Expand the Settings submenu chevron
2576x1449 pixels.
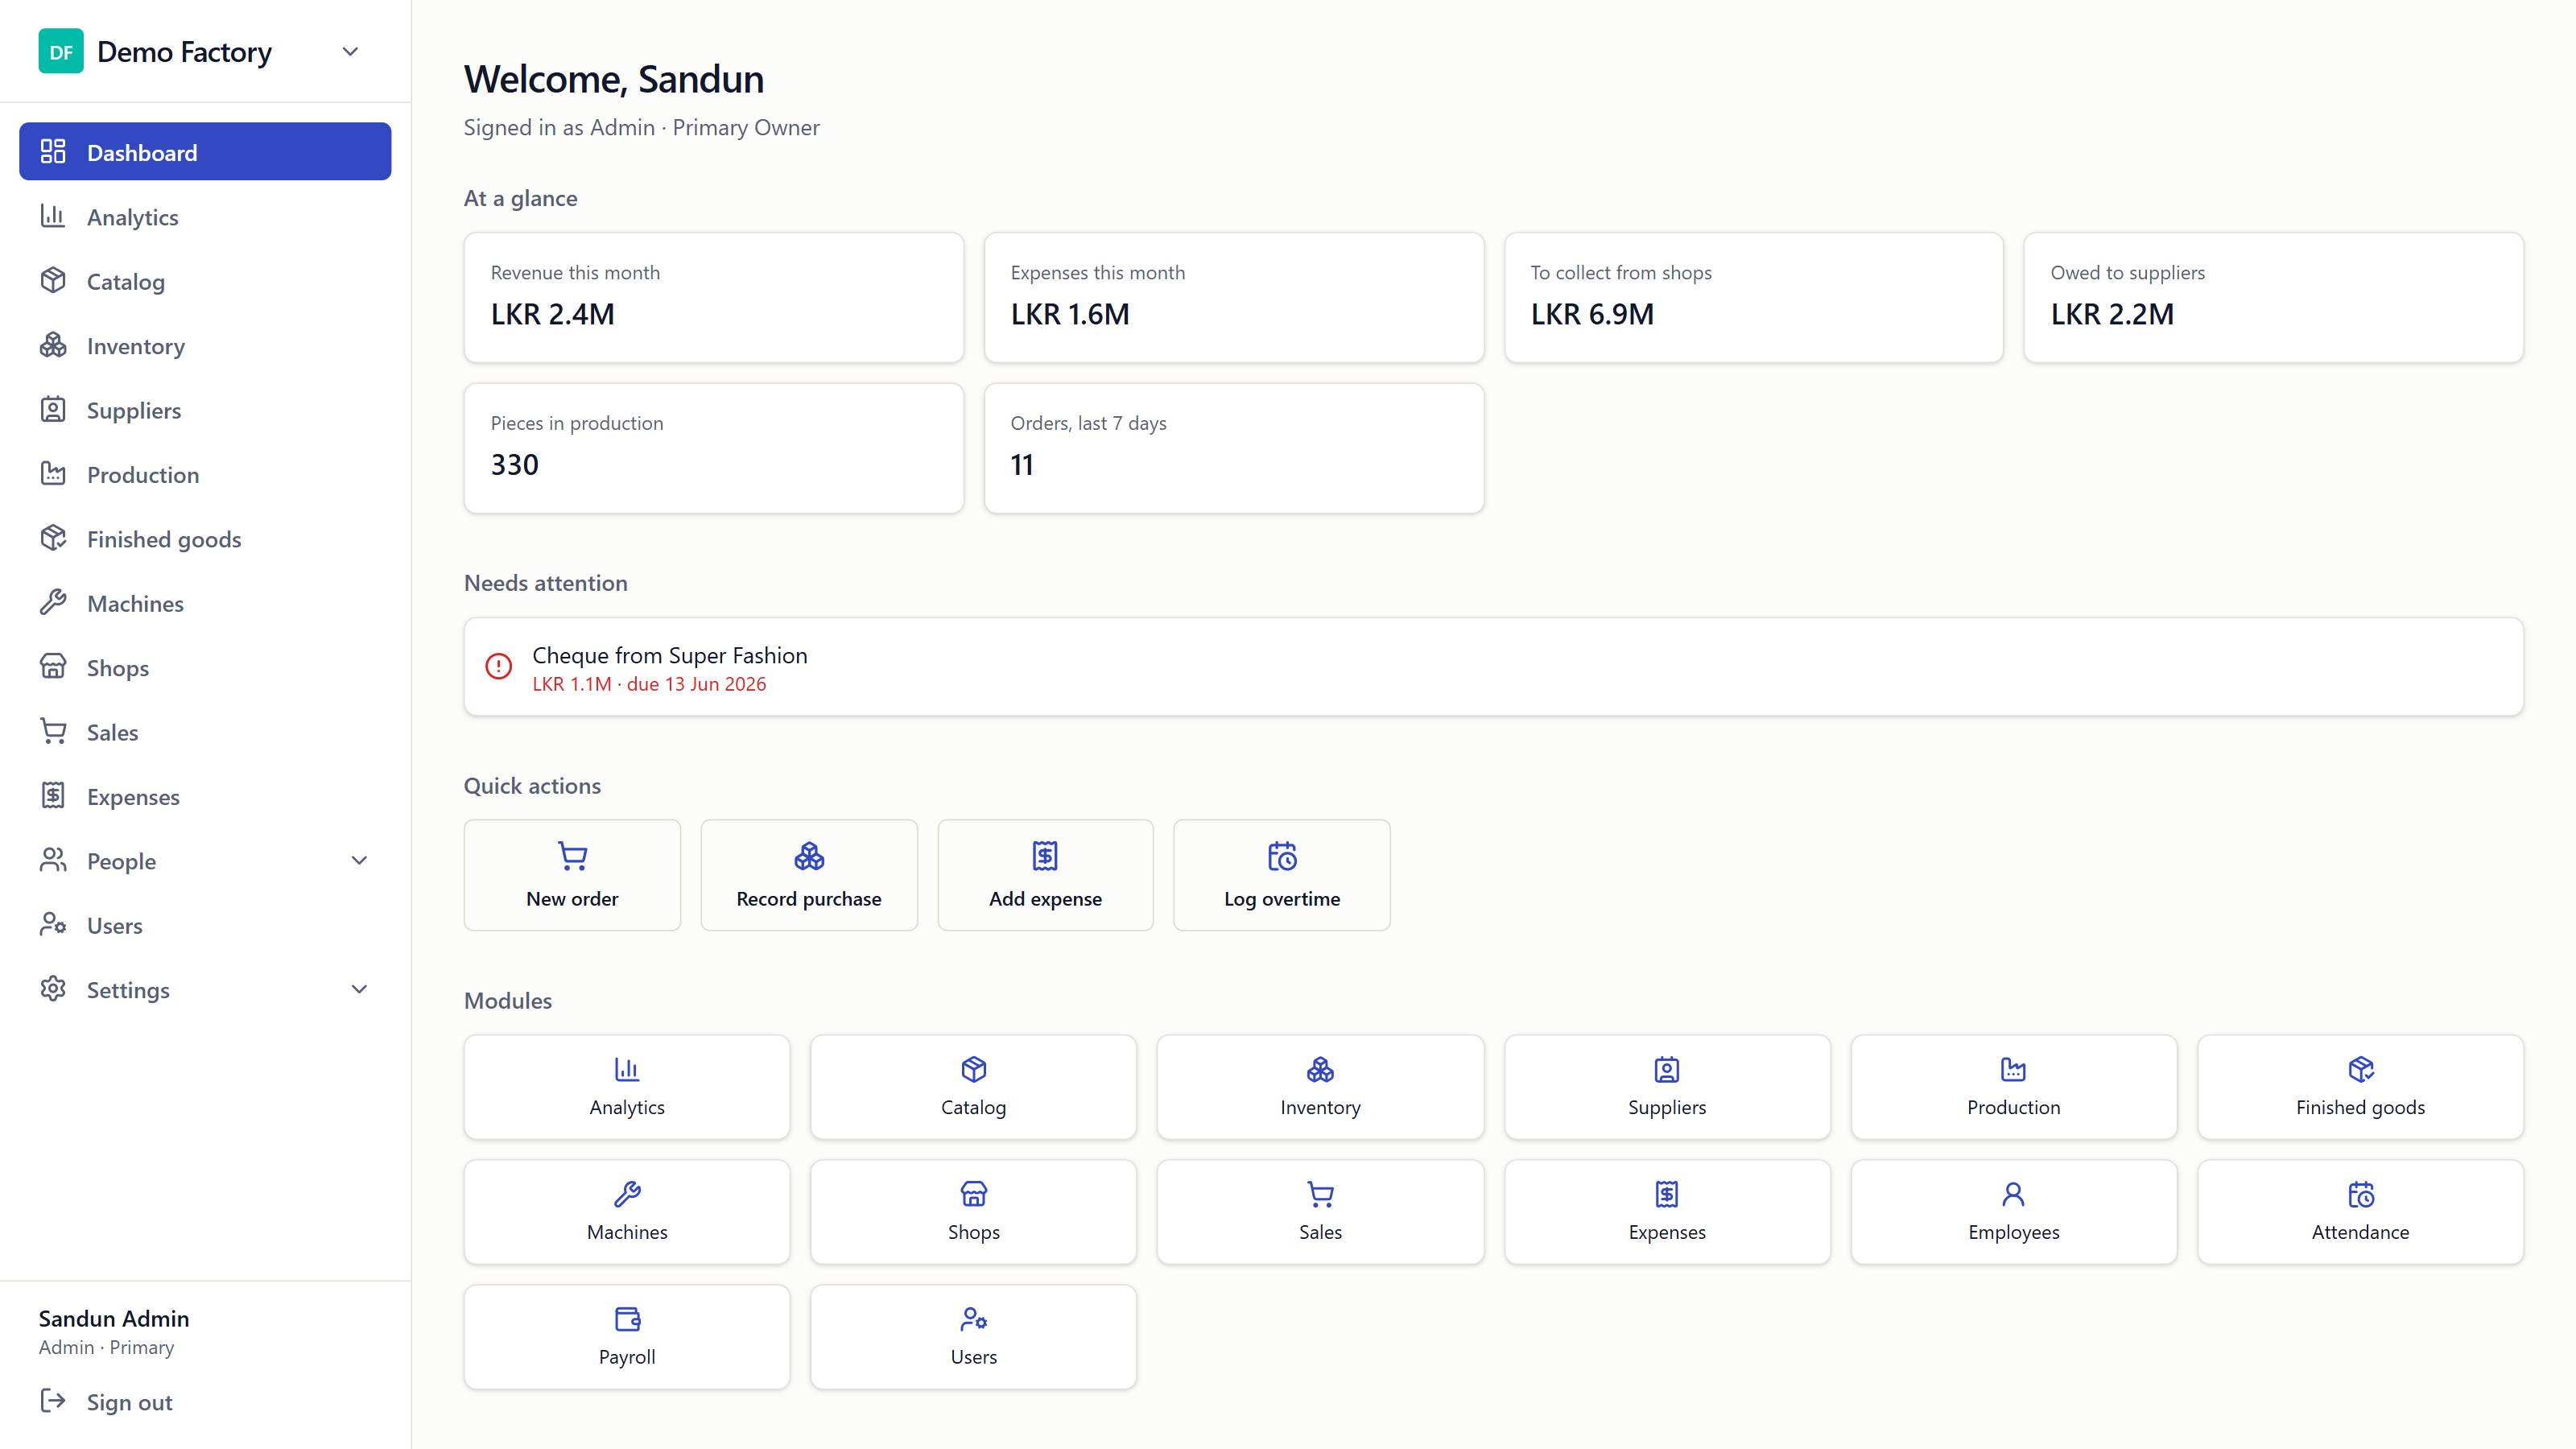tap(359, 989)
